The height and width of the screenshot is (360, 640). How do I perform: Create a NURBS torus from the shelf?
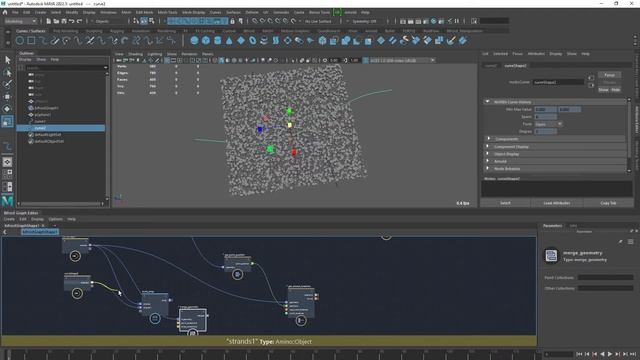pyautogui.click(x=253, y=40)
